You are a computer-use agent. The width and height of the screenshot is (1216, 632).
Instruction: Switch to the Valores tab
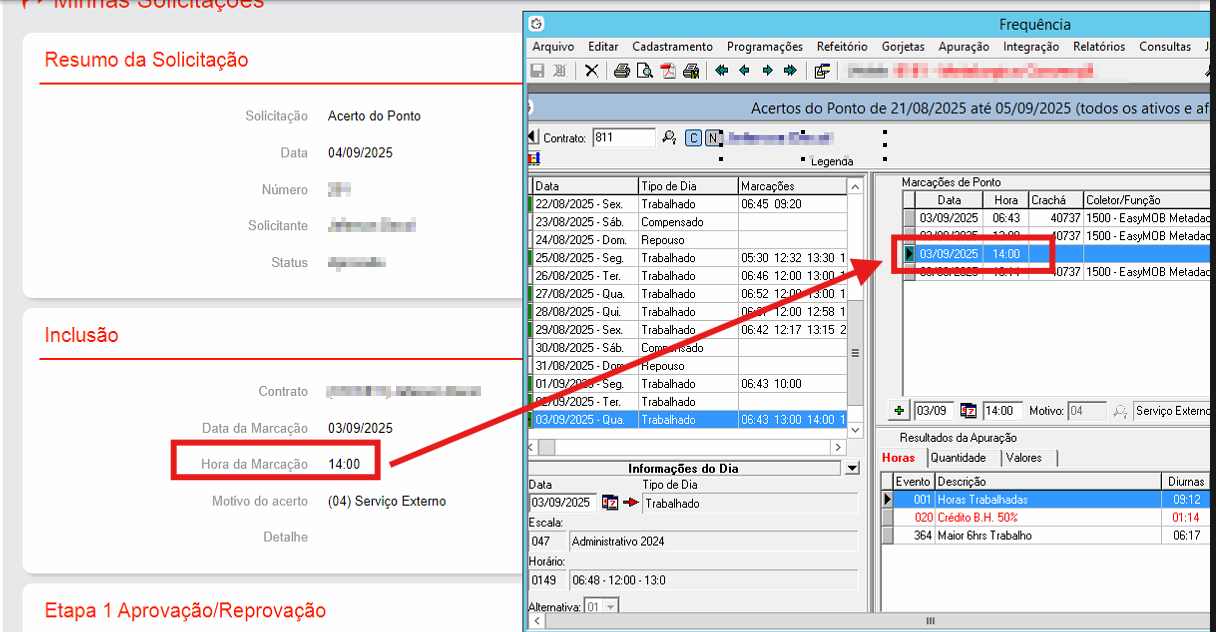point(1023,458)
